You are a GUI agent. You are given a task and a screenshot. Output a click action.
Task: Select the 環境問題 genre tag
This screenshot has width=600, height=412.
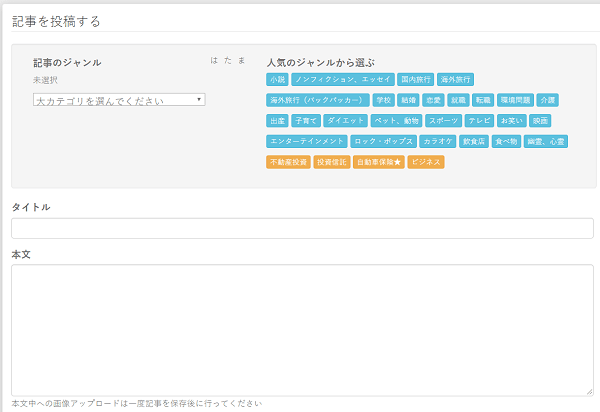(x=515, y=100)
